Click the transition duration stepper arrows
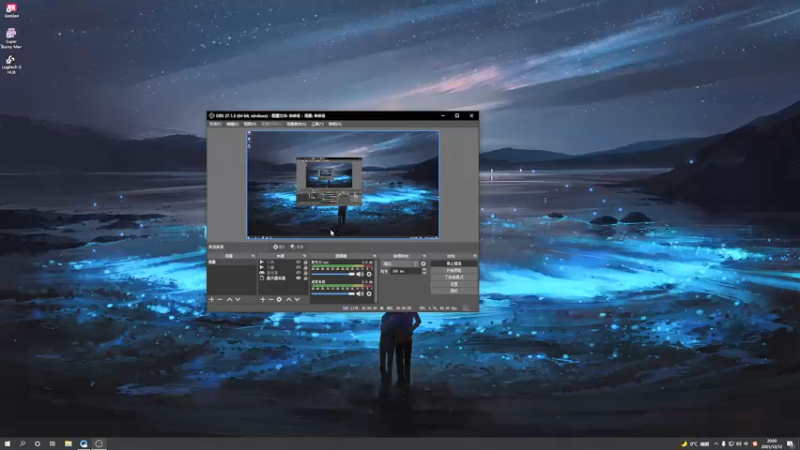This screenshot has width=800, height=450. click(424, 271)
